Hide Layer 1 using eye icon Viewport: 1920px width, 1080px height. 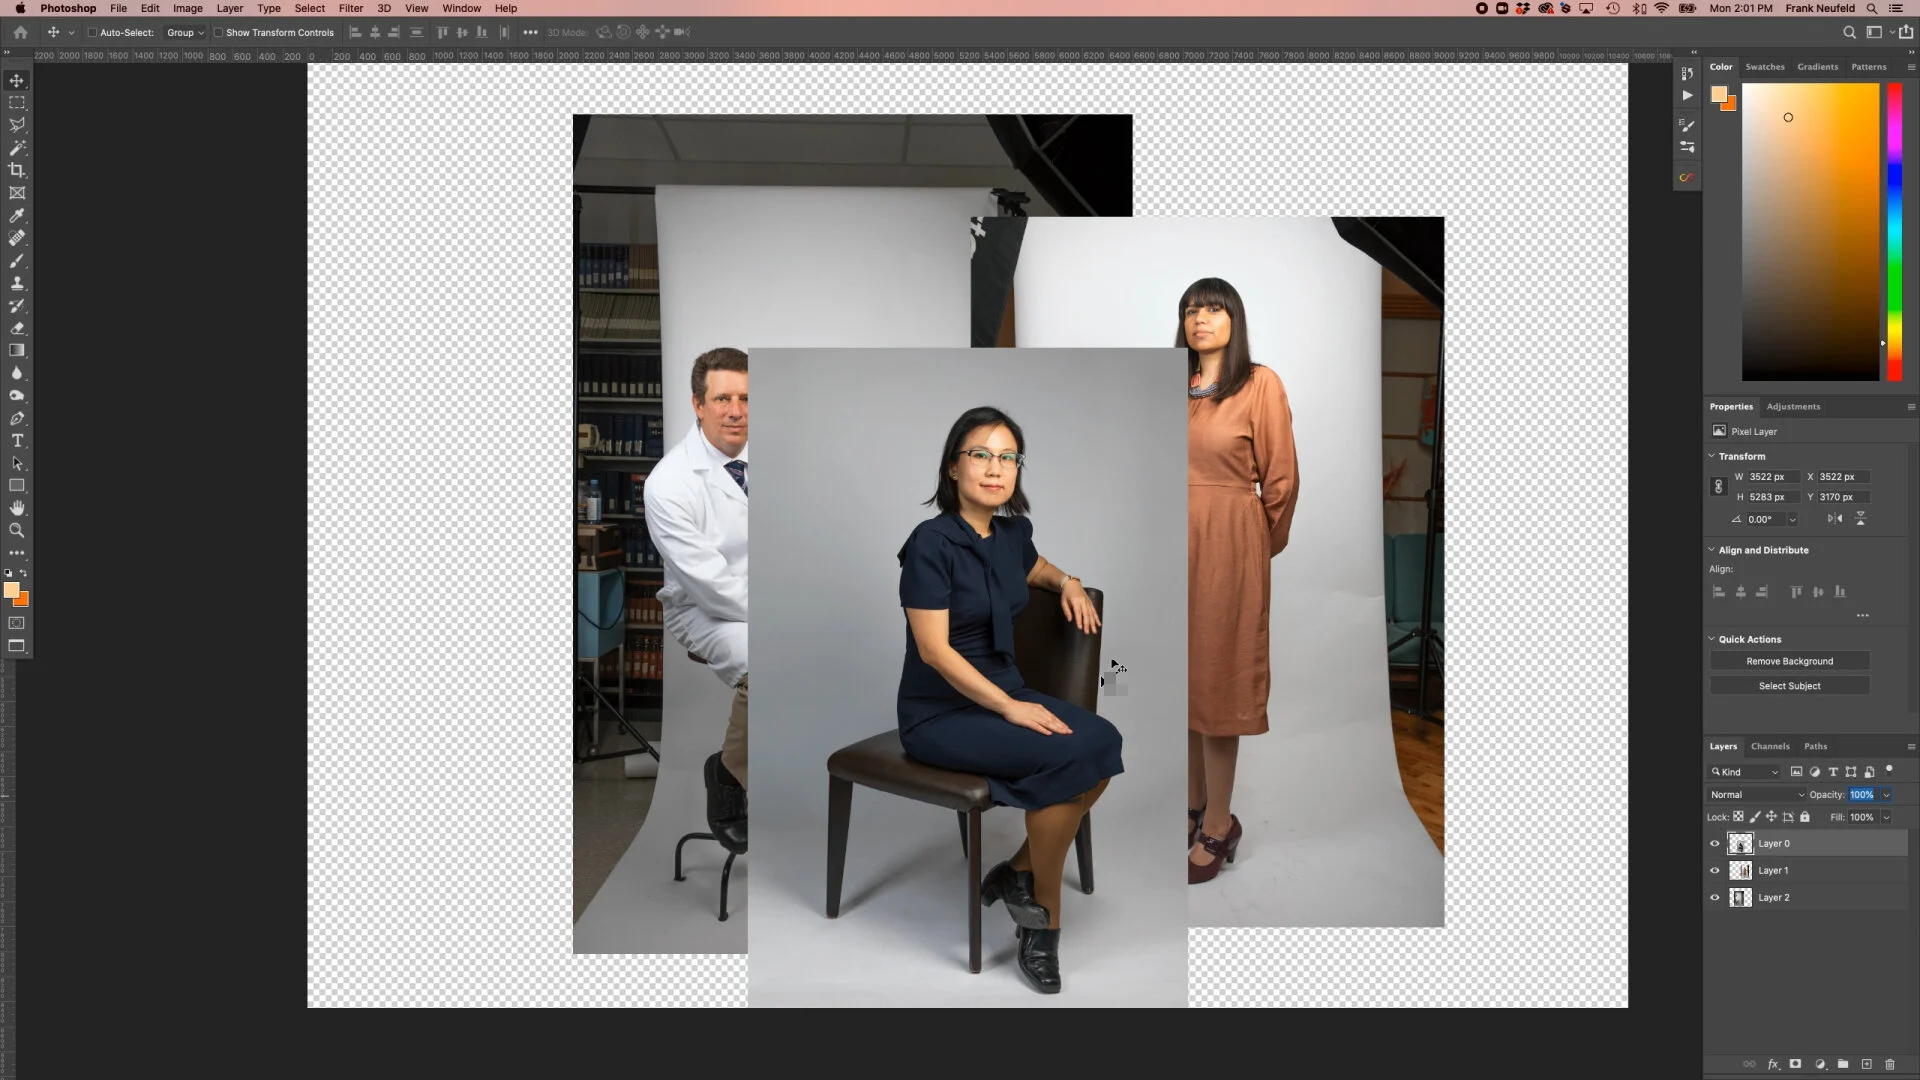1715,870
